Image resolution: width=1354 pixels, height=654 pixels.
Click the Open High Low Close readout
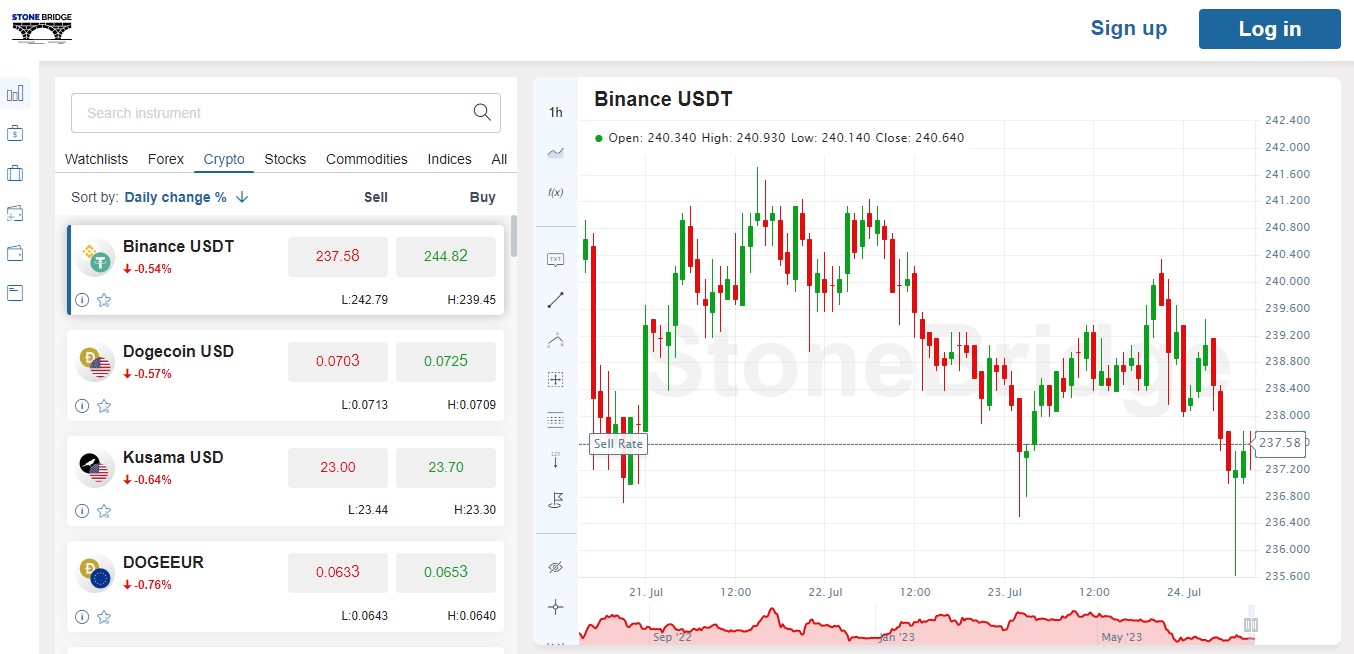click(x=786, y=138)
